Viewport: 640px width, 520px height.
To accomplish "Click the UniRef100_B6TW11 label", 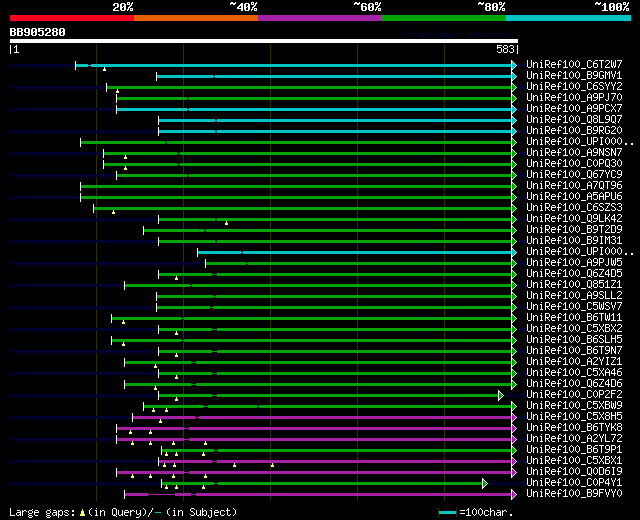I will click(574, 318).
